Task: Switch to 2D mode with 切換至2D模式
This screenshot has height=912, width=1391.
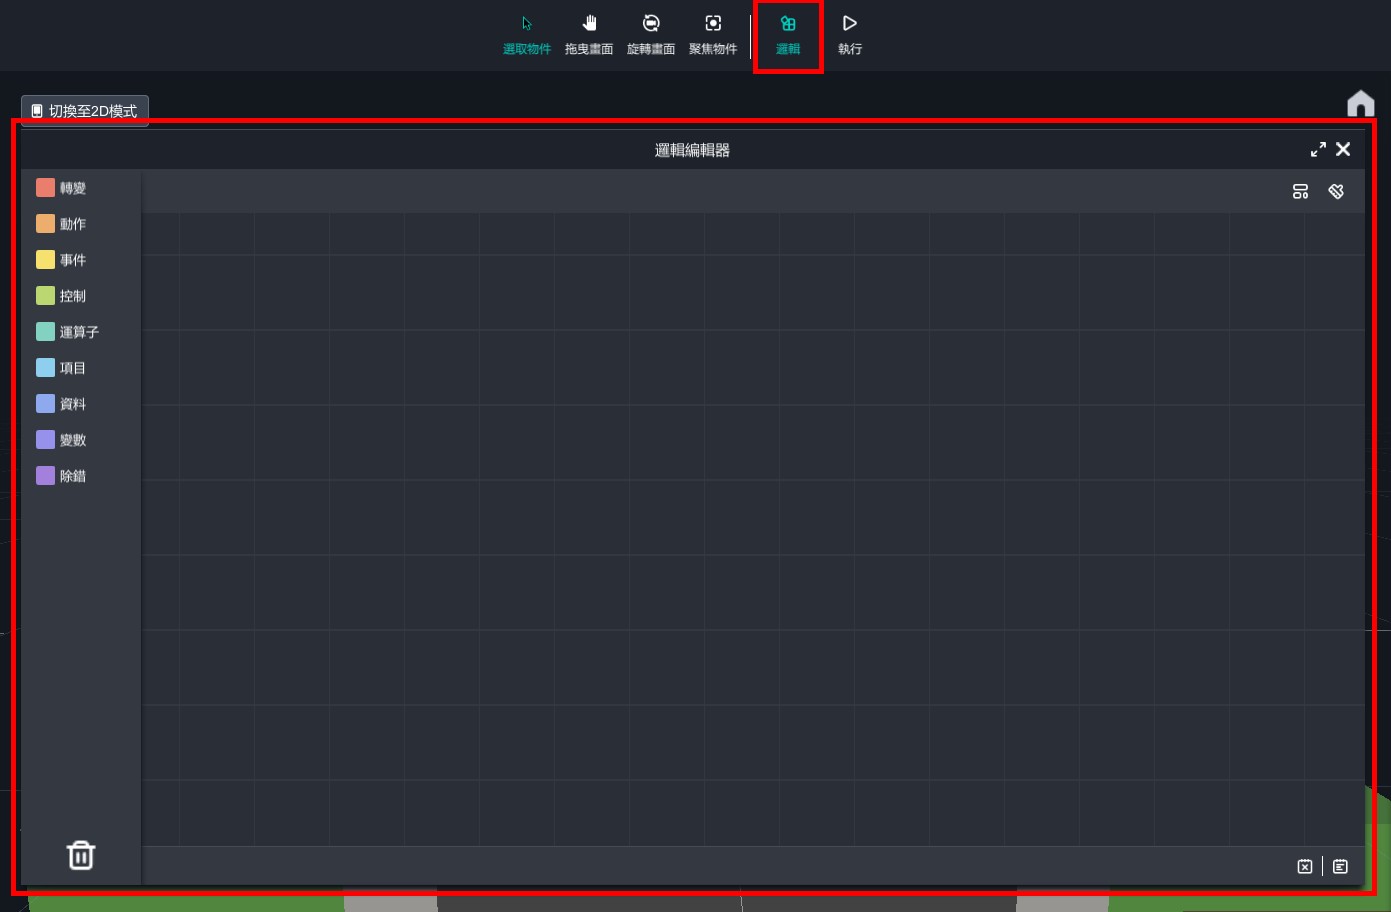Action: pos(85,111)
